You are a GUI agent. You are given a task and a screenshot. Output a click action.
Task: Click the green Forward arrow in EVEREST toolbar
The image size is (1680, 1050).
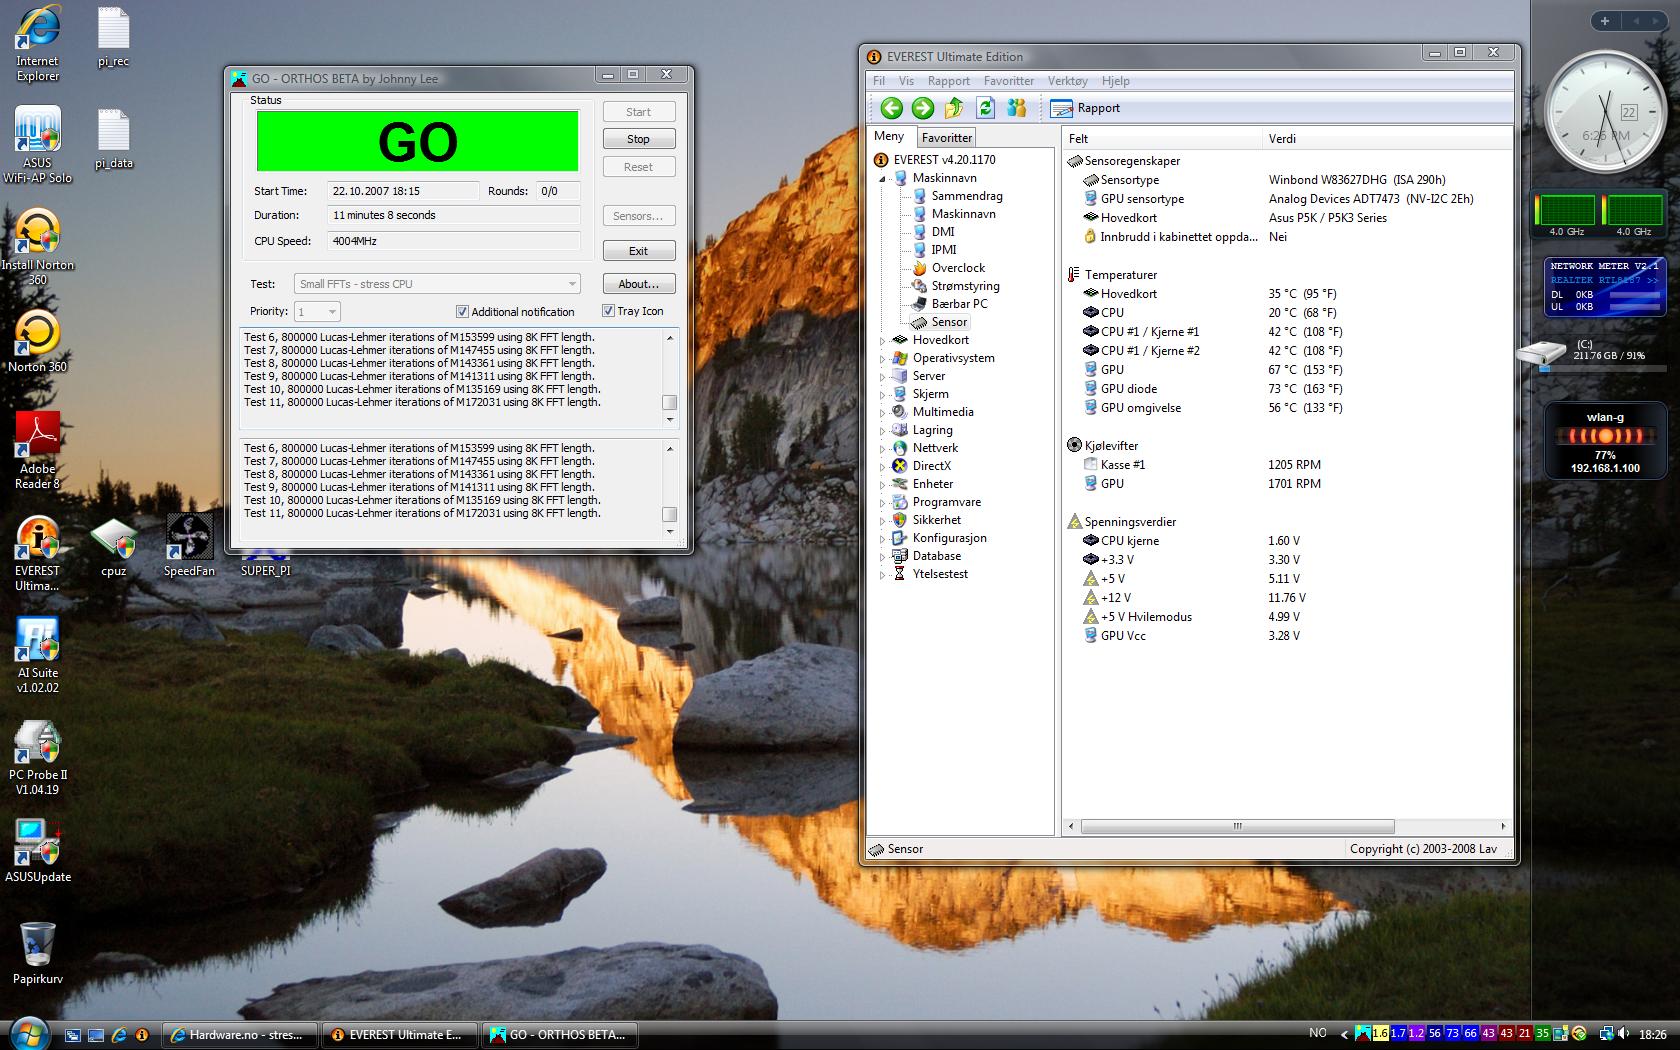tap(923, 108)
